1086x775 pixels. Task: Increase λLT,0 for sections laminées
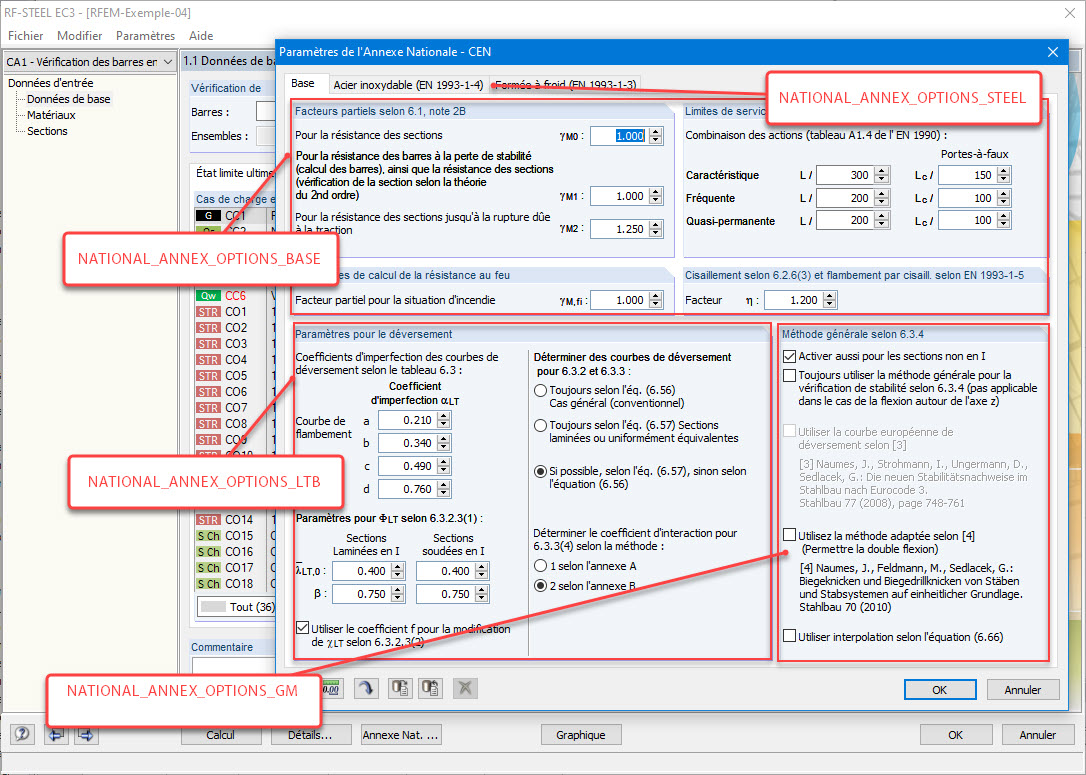click(x=398, y=567)
